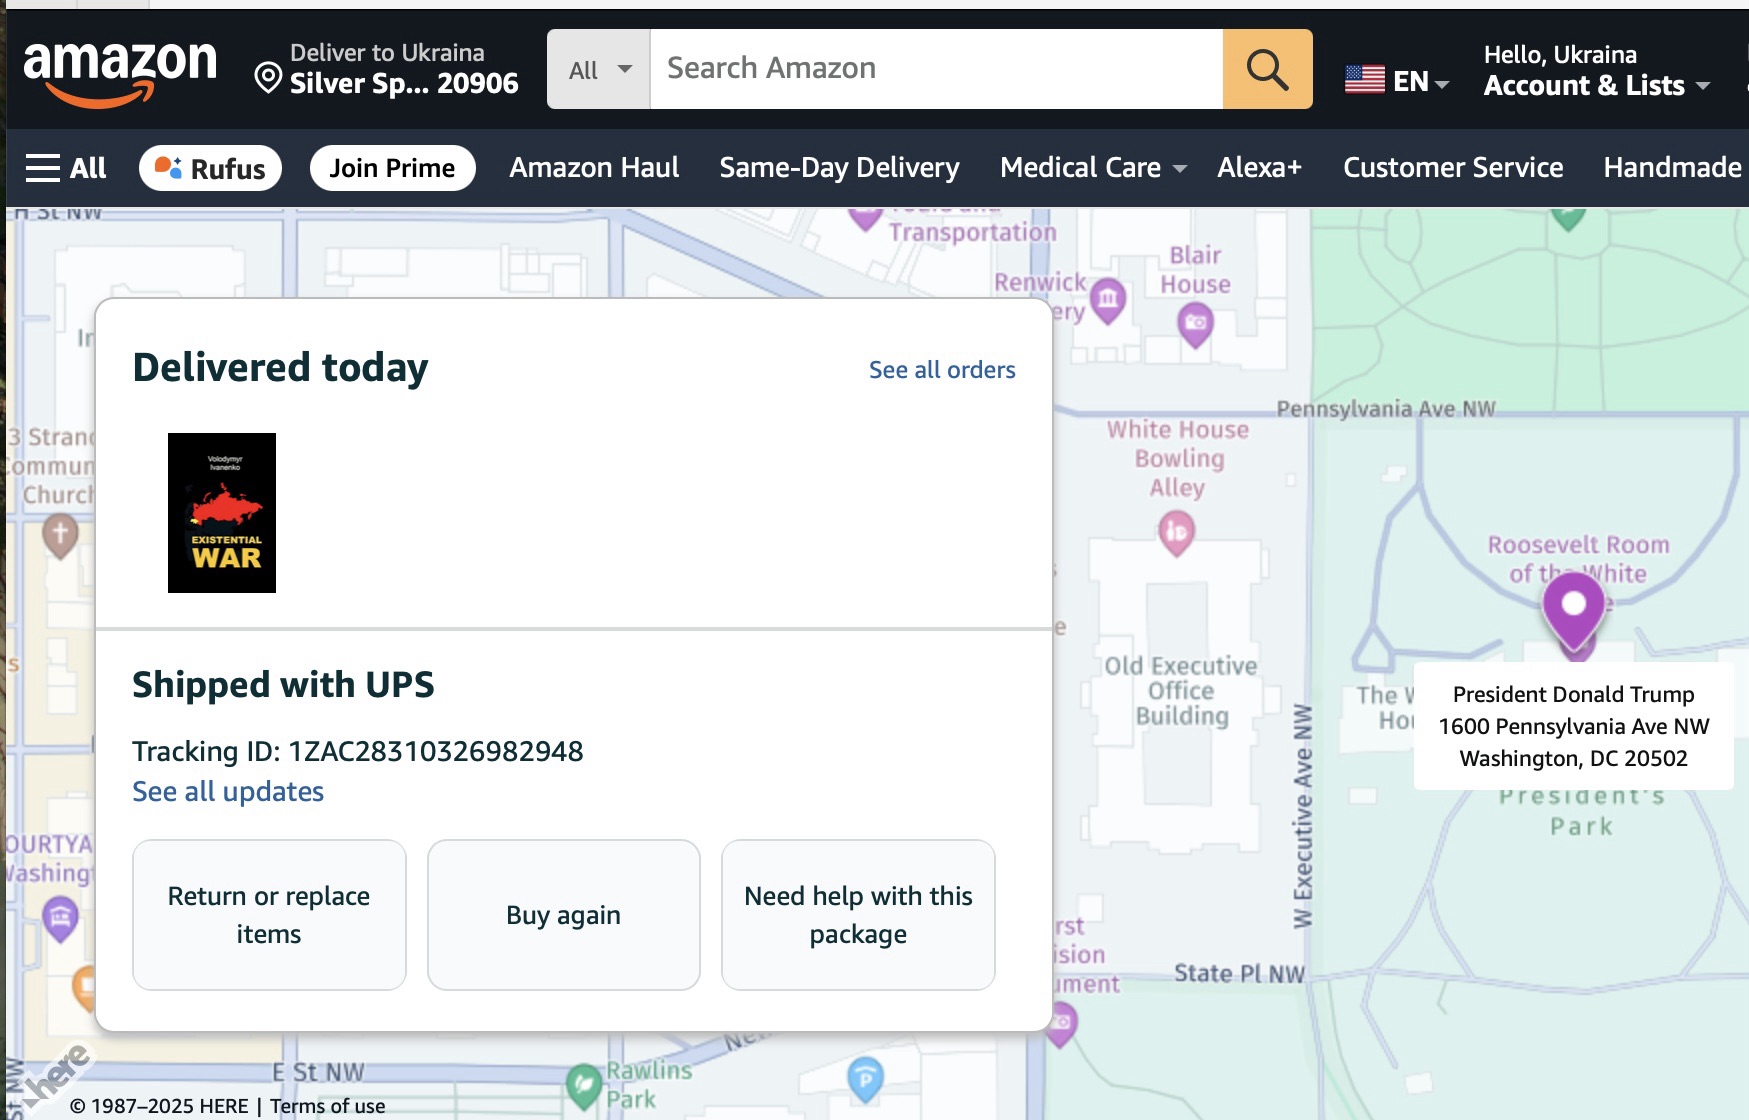Expand the EN language selector
The width and height of the screenshot is (1749, 1120).
click(1396, 81)
